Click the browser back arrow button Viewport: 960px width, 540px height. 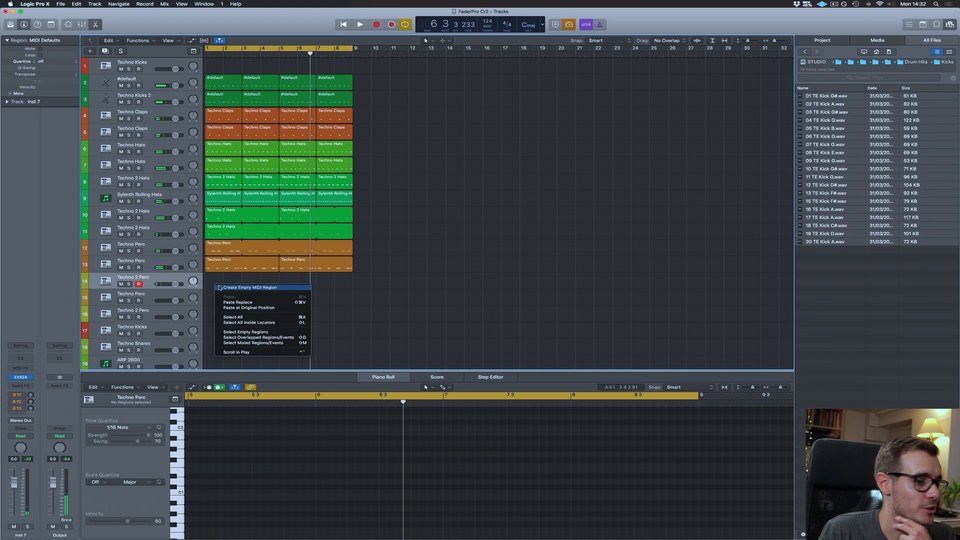805,52
